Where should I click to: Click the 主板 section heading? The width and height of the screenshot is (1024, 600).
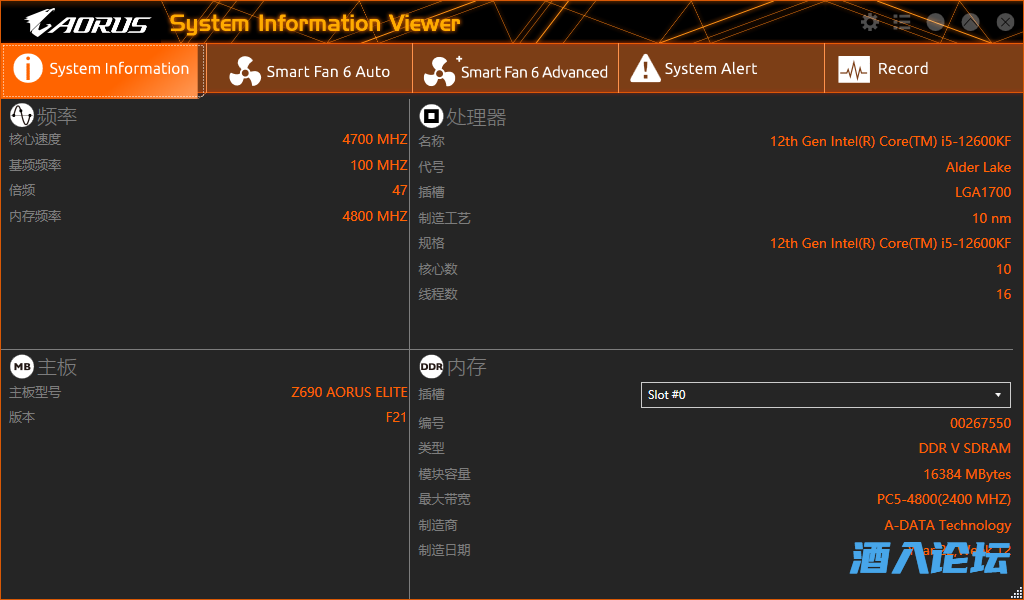pos(57,367)
